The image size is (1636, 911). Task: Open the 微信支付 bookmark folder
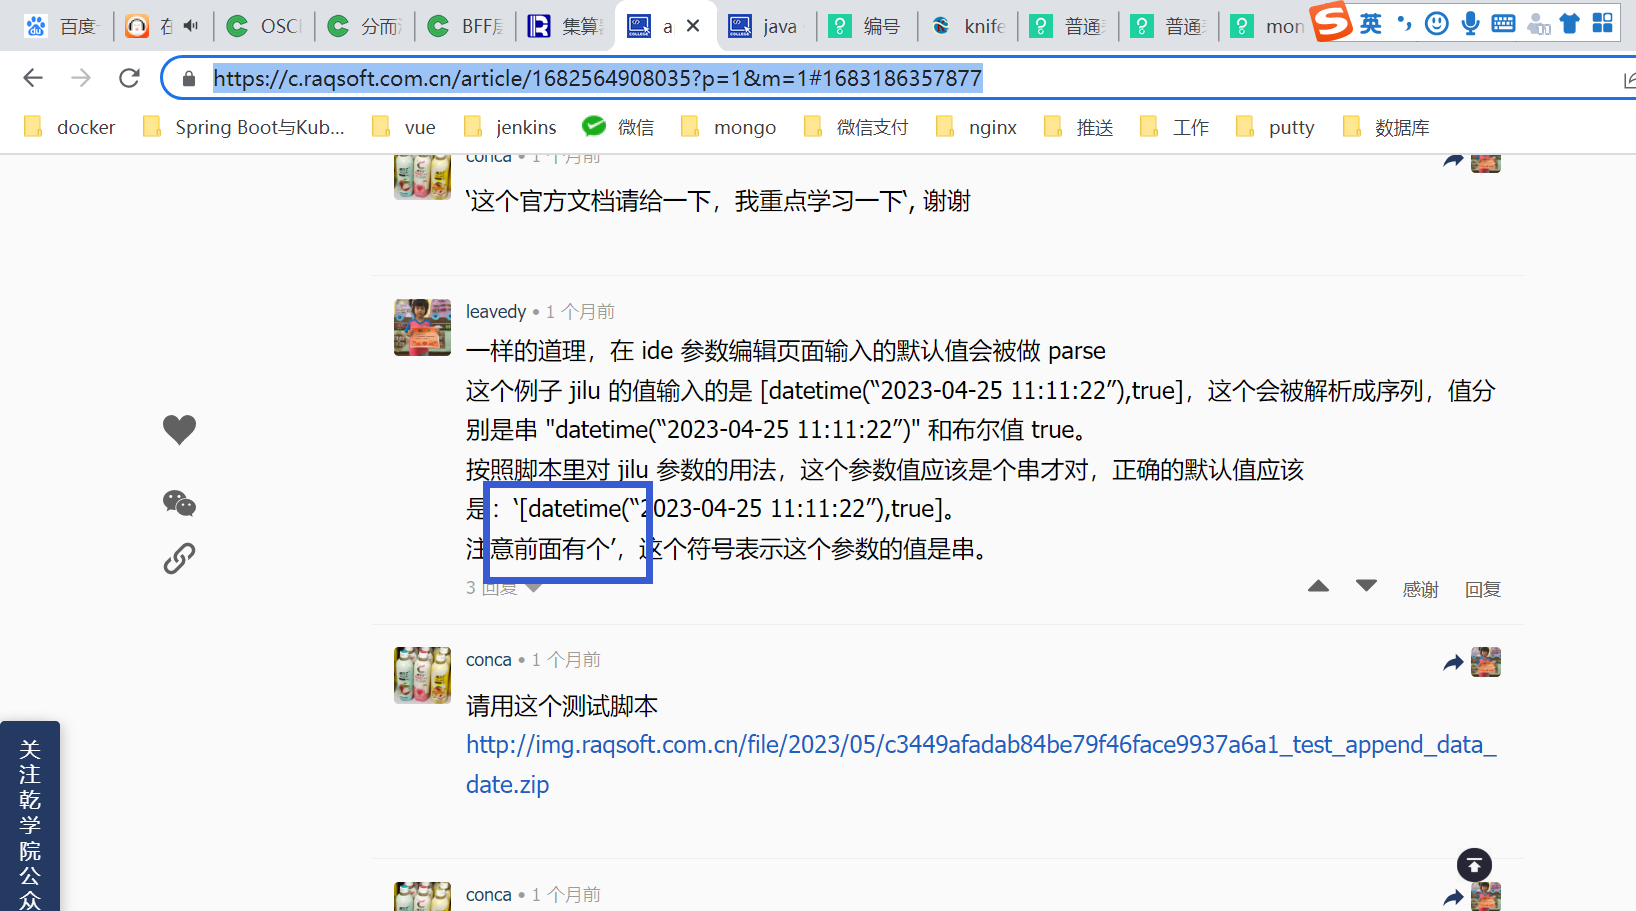pyautogui.click(x=856, y=127)
